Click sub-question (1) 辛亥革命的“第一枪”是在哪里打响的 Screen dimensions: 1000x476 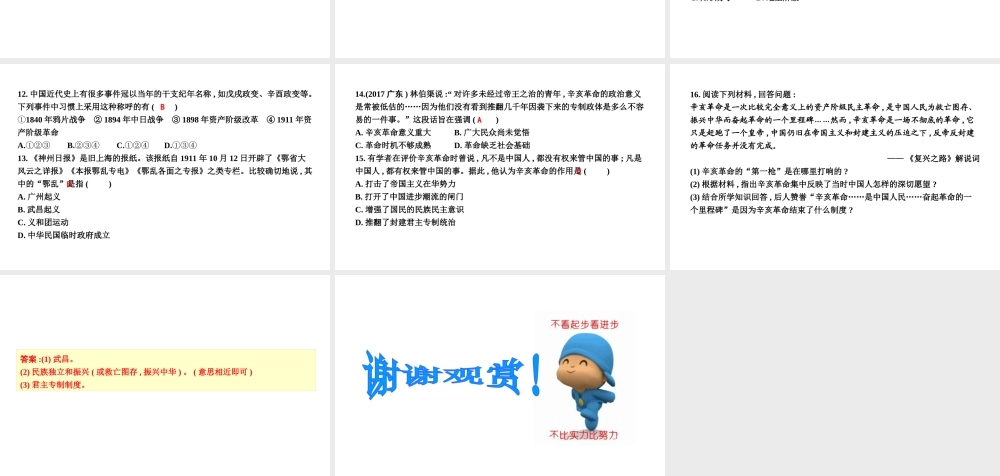coord(769,171)
